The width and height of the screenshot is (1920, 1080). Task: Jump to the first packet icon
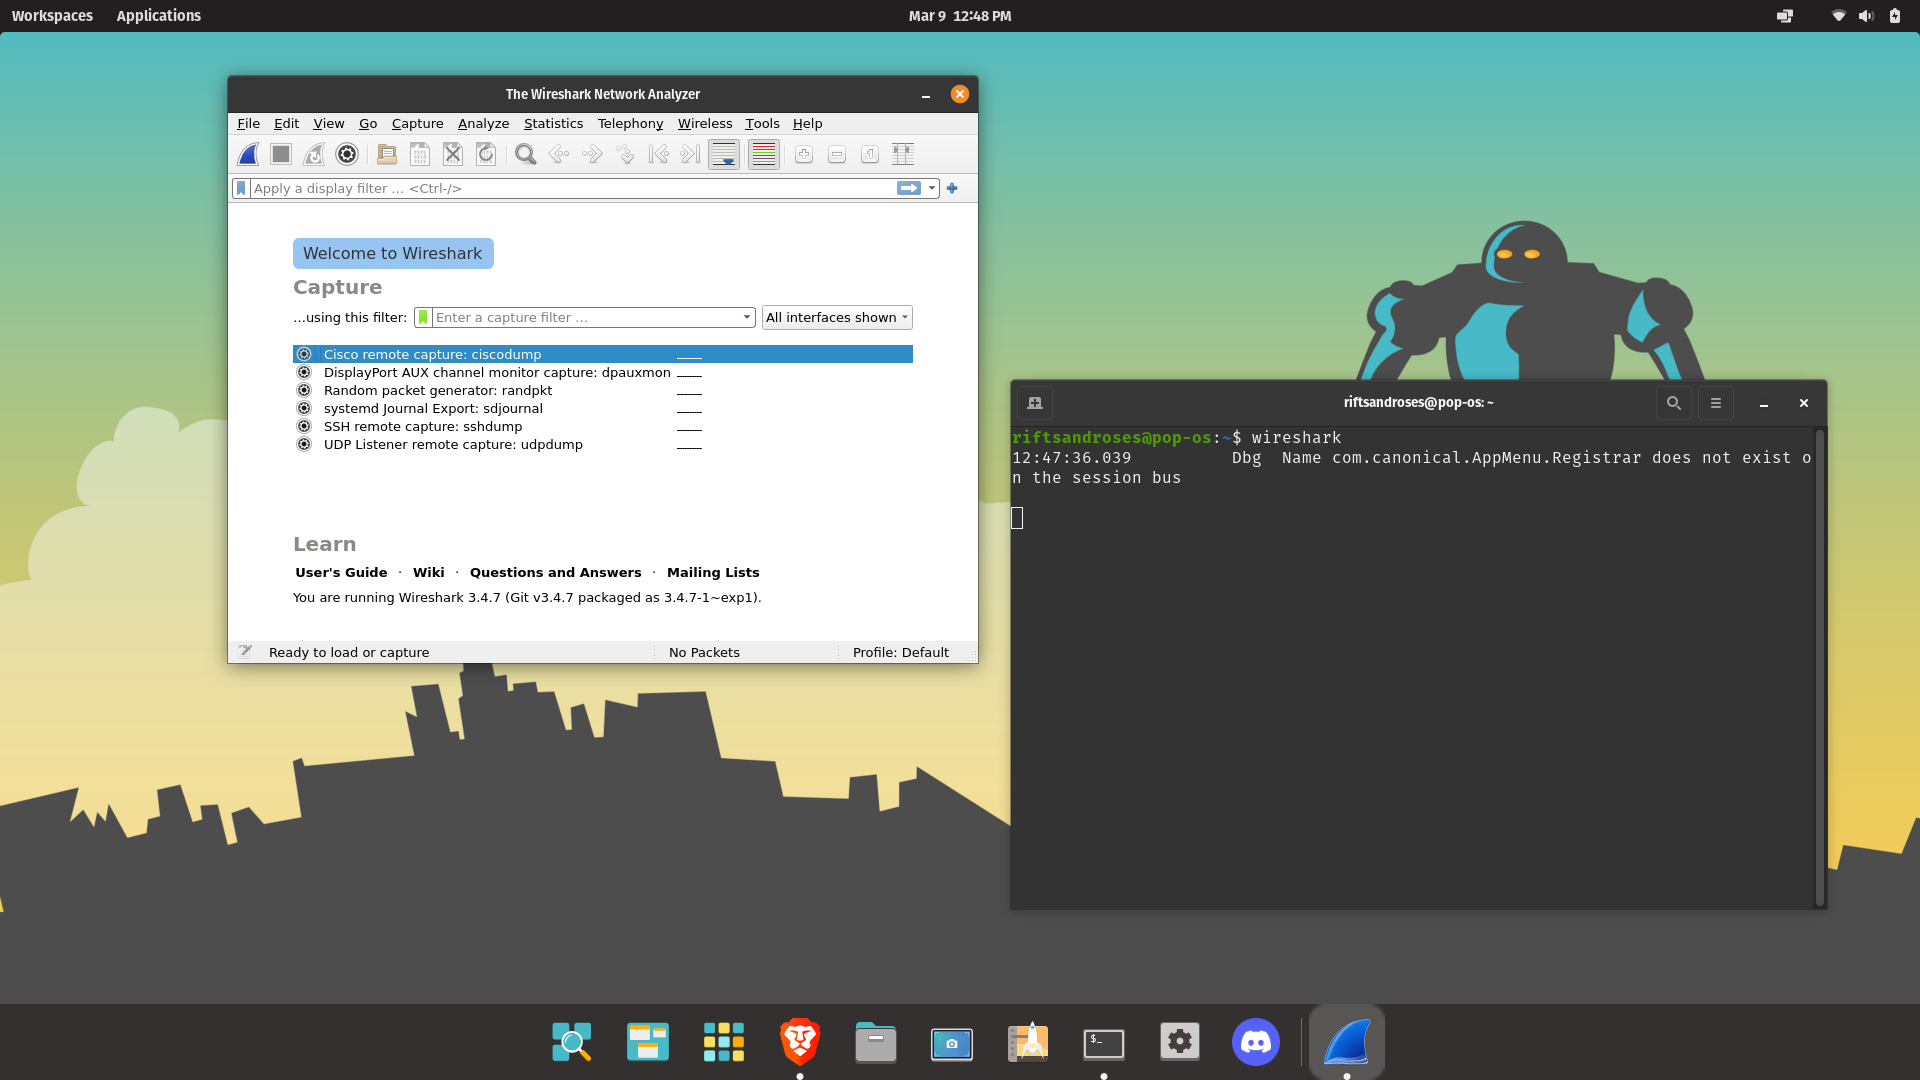(x=658, y=154)
